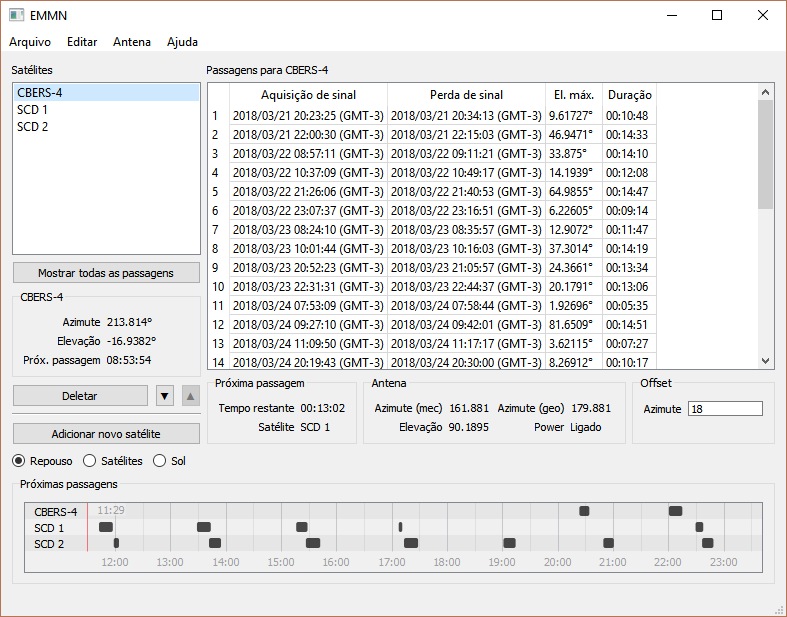Click SCD 2 pass marker near 12:00
This screenshot has width=787, height=617.
point(116,543)
